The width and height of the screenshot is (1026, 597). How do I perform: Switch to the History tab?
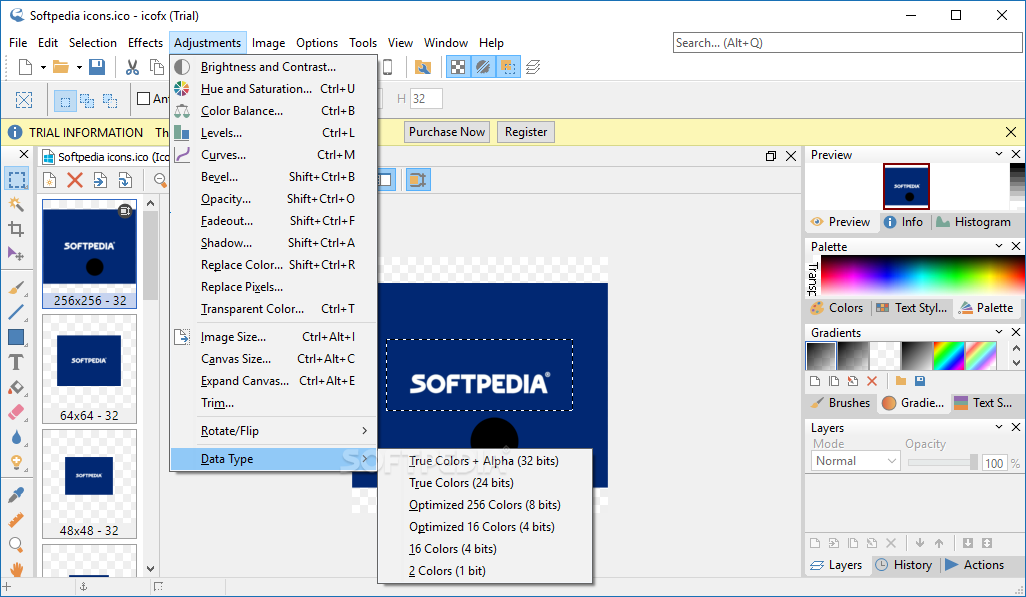904,565
